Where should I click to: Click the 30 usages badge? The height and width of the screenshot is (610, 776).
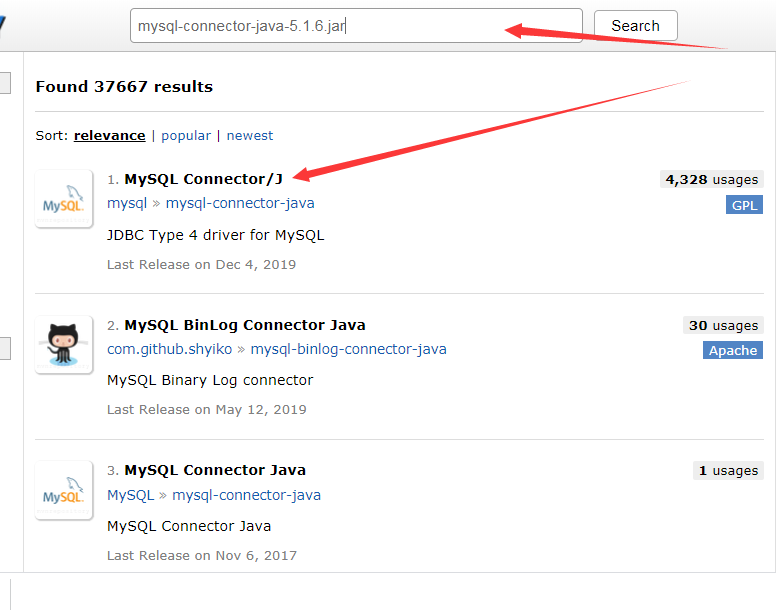724,326
